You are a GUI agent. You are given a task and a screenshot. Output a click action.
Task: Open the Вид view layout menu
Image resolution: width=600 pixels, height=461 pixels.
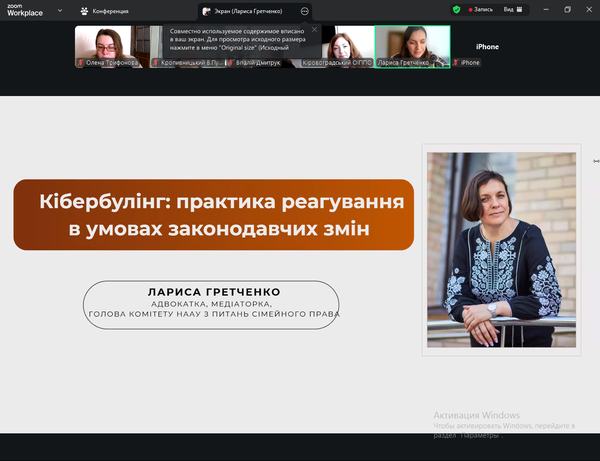[x=512, y=9]
